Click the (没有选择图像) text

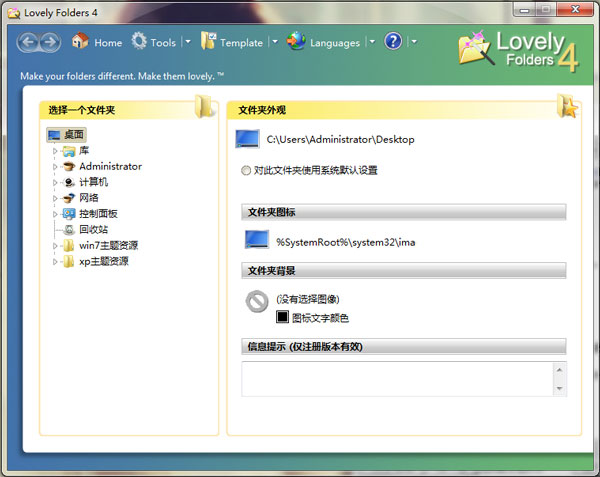(x=308, y=299)
